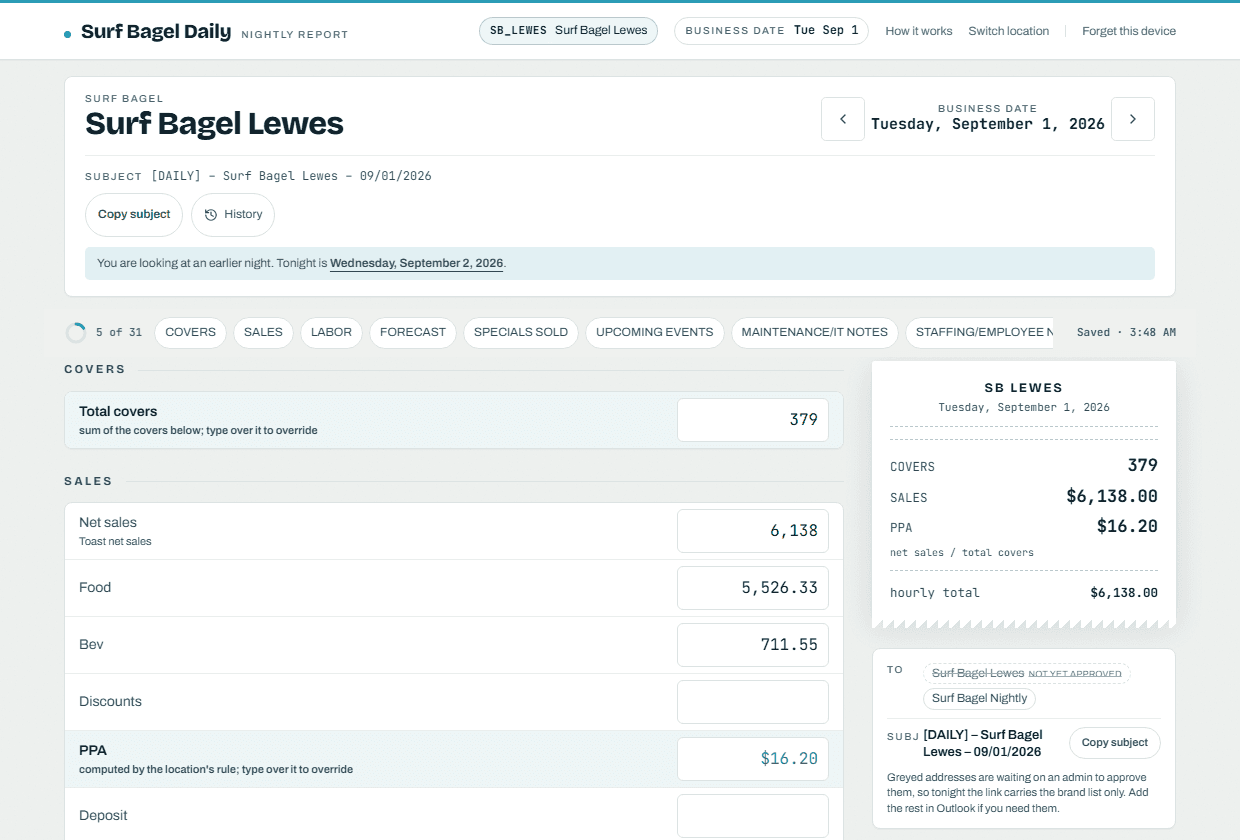Jump to the LABOR section
The height and width of the screenshot is (840, 1240).
[331, 333]
